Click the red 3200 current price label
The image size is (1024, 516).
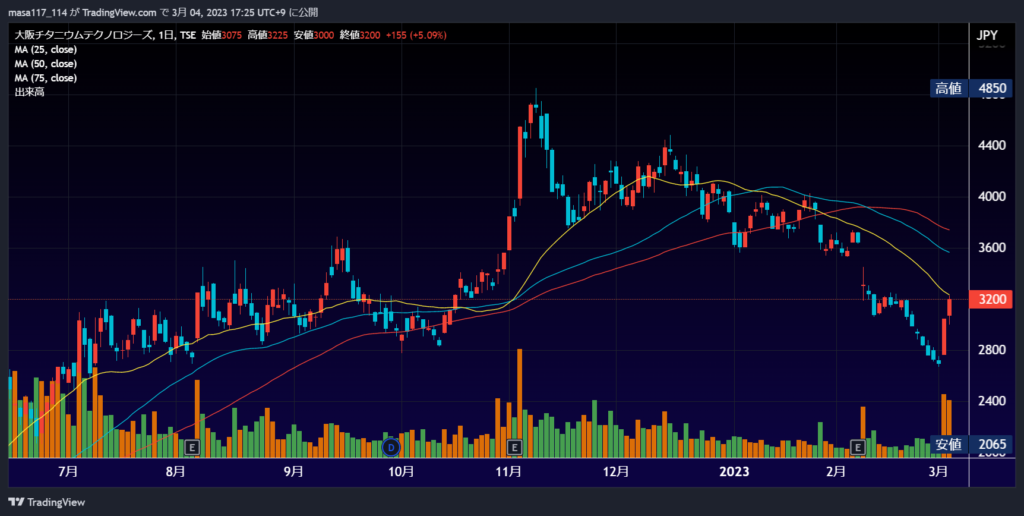(991, 300)
